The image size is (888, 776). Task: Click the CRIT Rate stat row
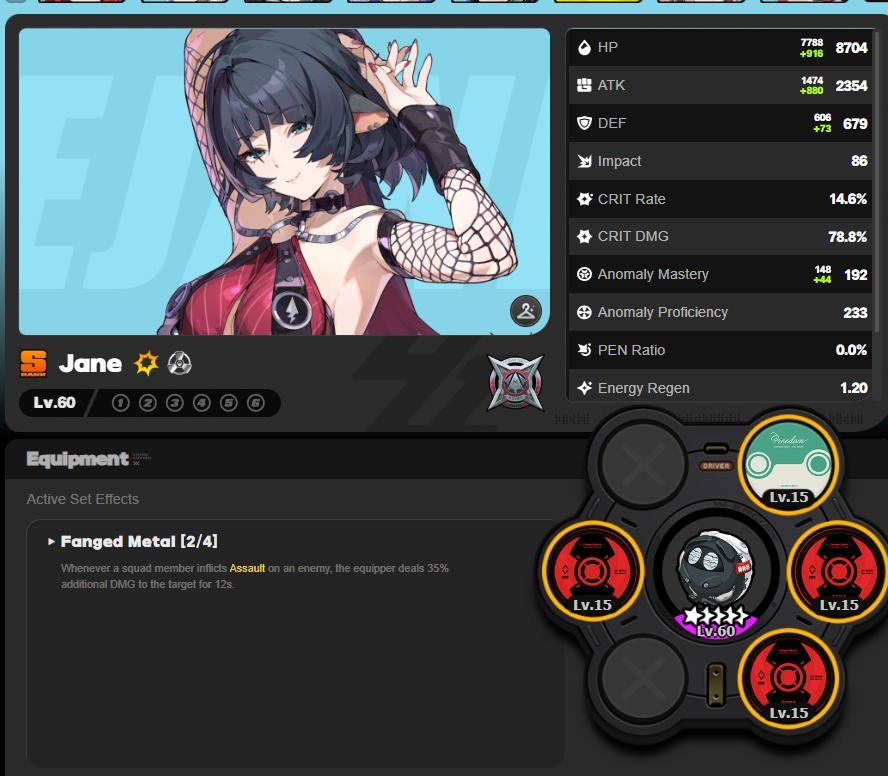[x=720, y=199]
